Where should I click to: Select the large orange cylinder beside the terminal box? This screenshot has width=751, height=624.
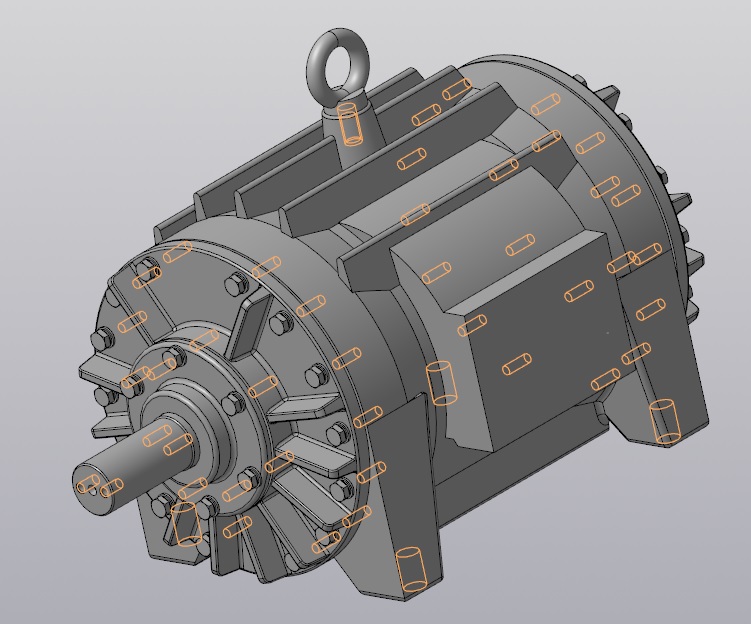(x=441, y=383)
